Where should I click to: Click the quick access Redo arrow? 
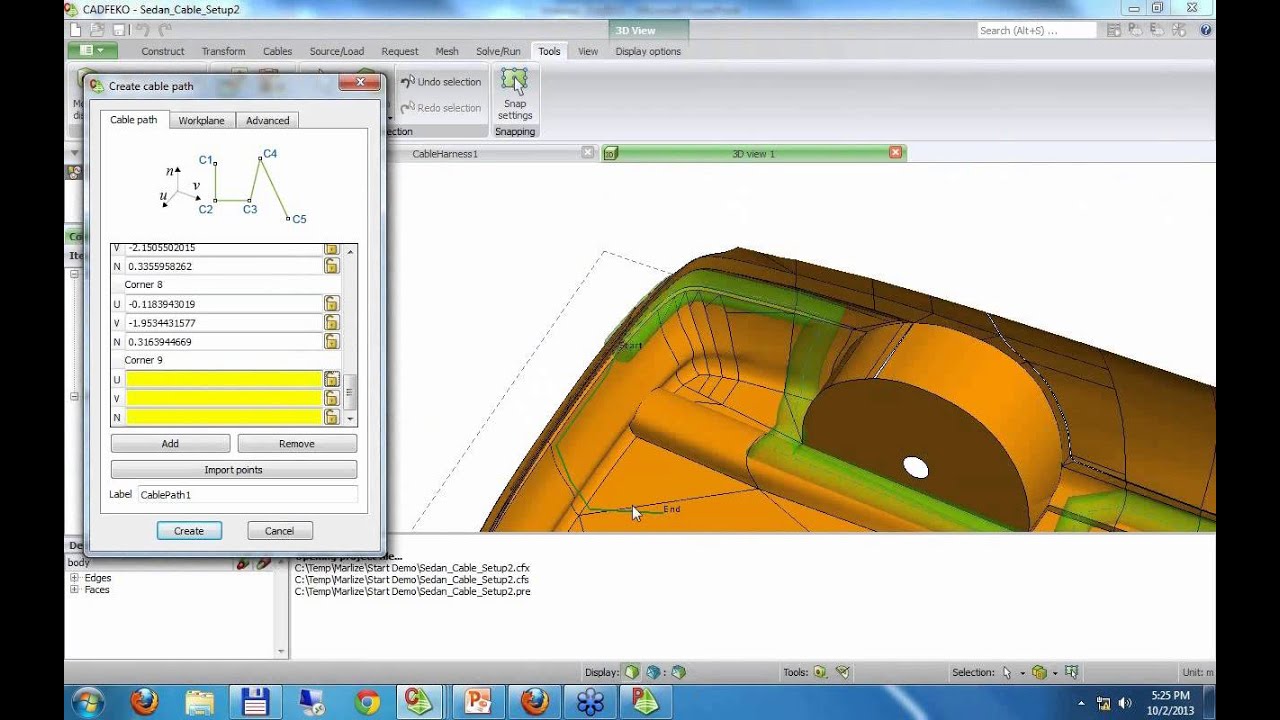click(x=165, y=30)
